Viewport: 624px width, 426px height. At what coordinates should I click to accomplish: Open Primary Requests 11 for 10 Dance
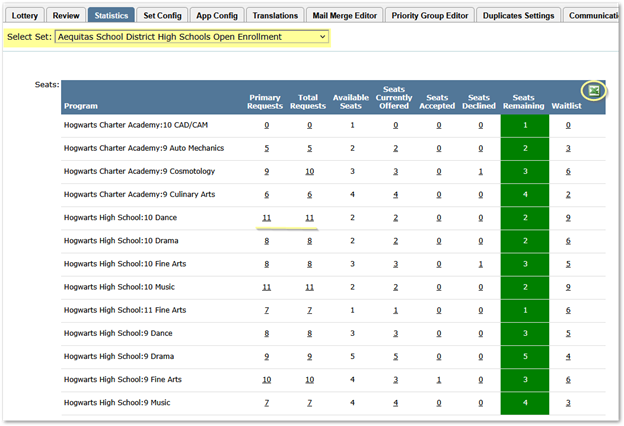(267, 218)
